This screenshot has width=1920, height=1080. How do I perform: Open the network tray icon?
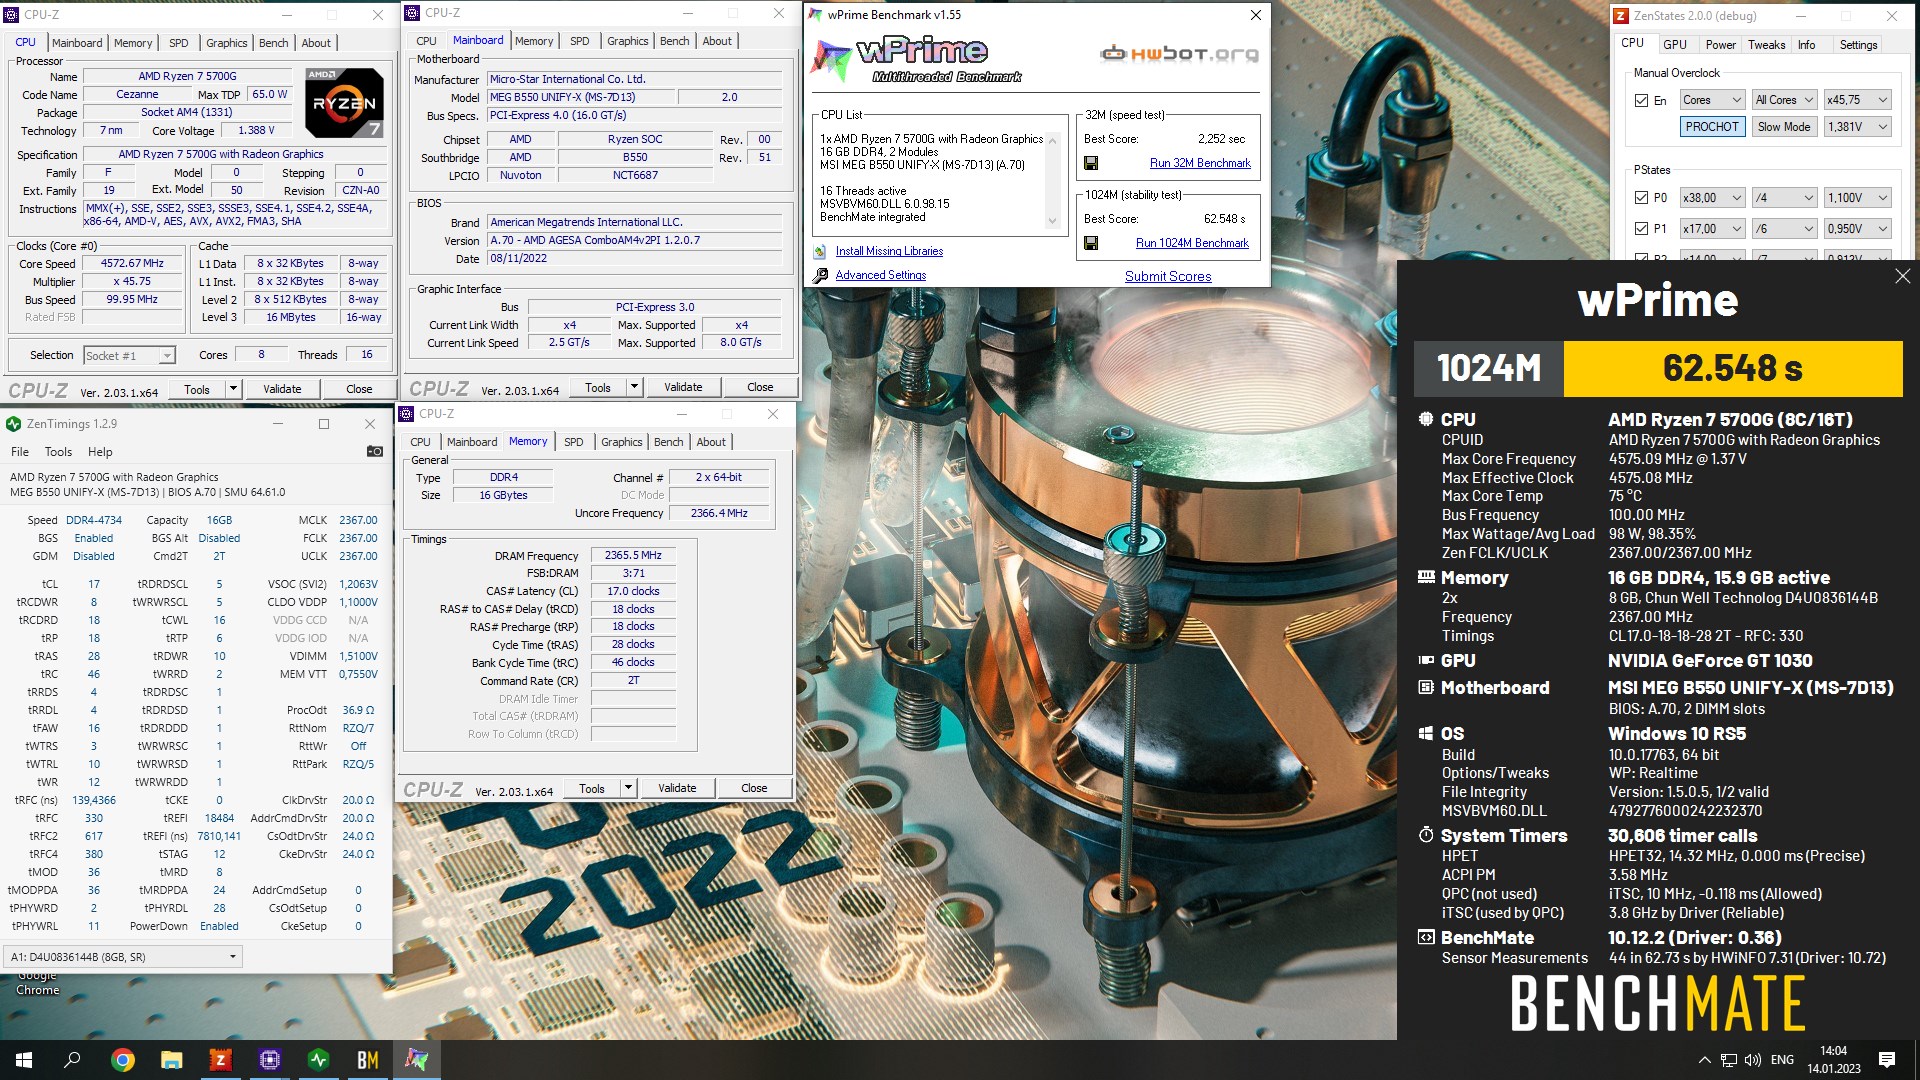(1729, 1060)
